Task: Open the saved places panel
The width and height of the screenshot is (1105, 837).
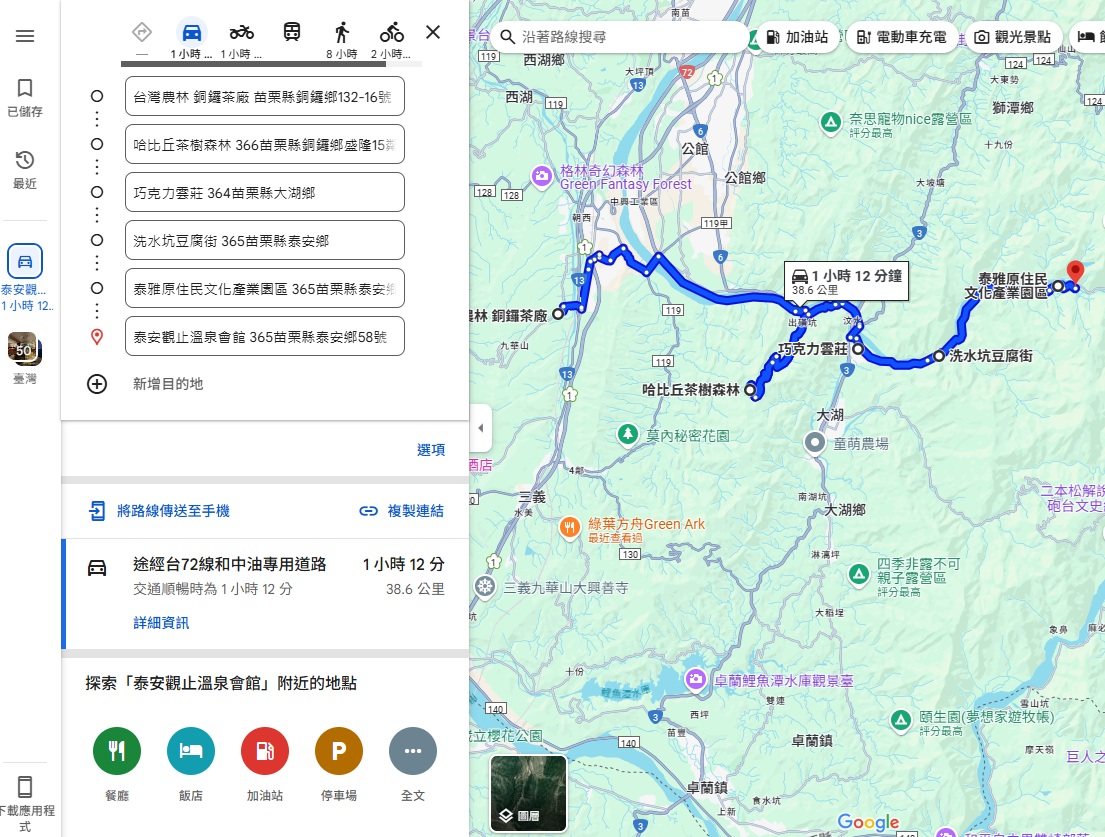Action: coord(25,97)
